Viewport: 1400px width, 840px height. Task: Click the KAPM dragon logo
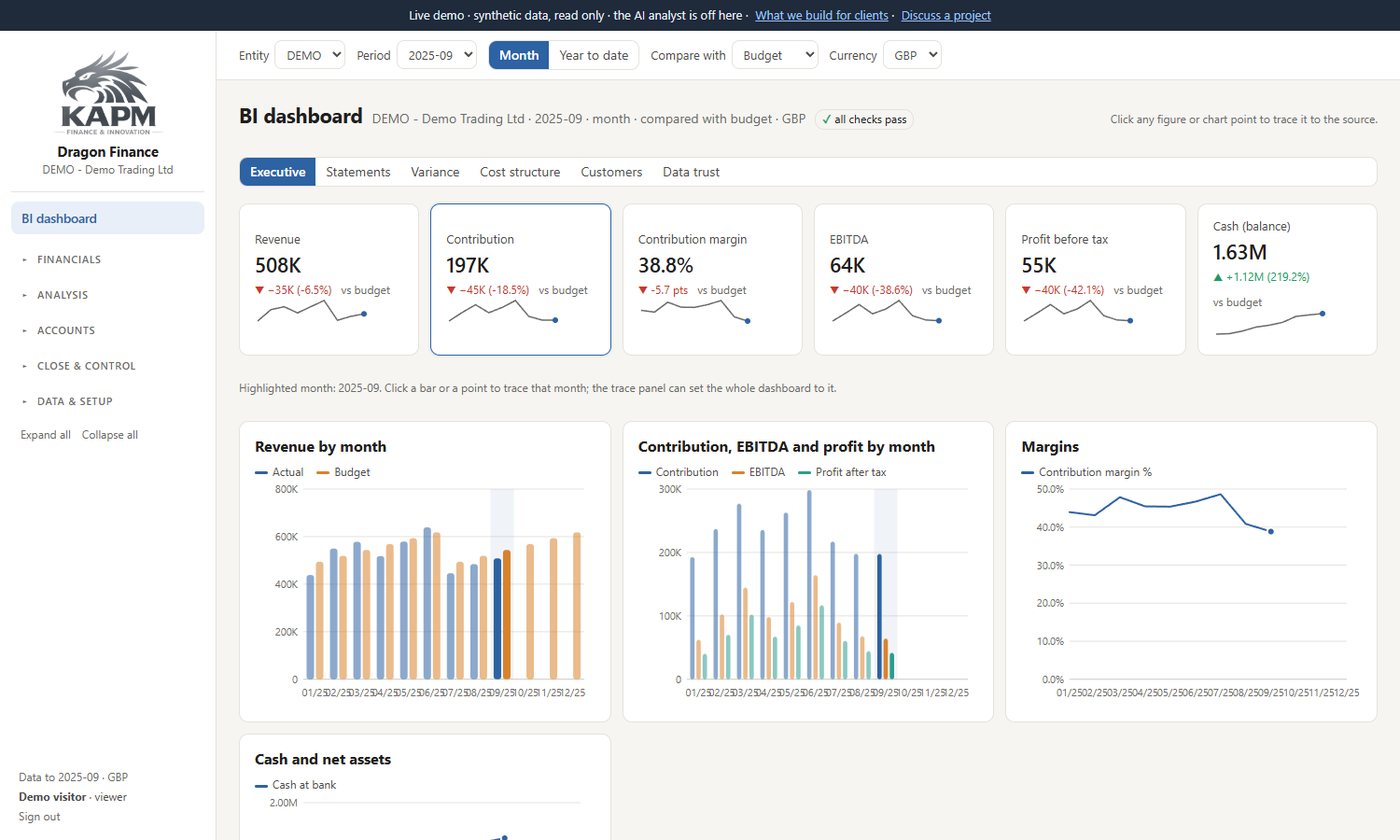click(x=108, y=93)
